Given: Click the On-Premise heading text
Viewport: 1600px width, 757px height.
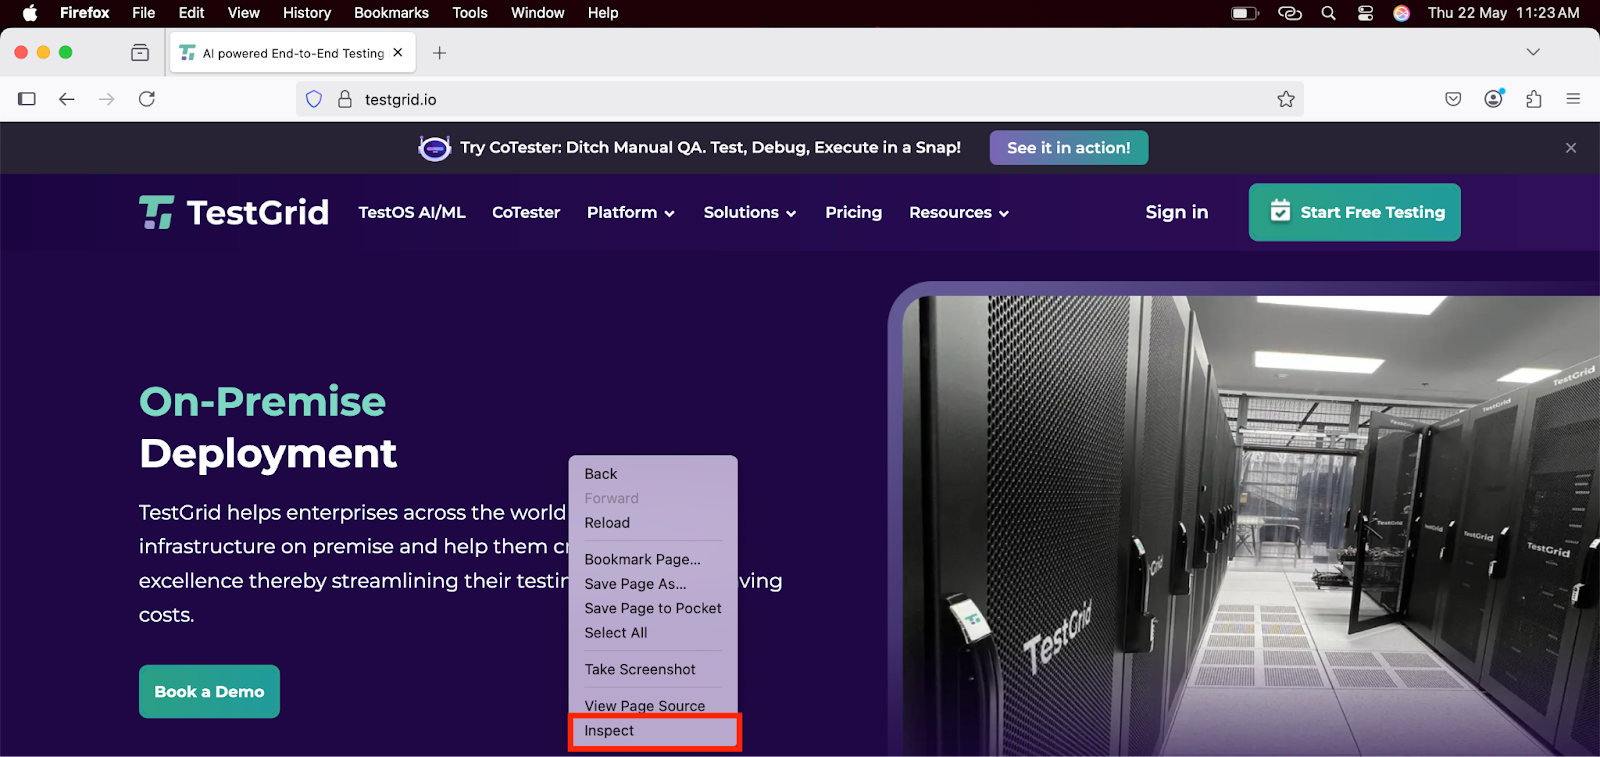Looking at the screenshot, I should [262, 401].
